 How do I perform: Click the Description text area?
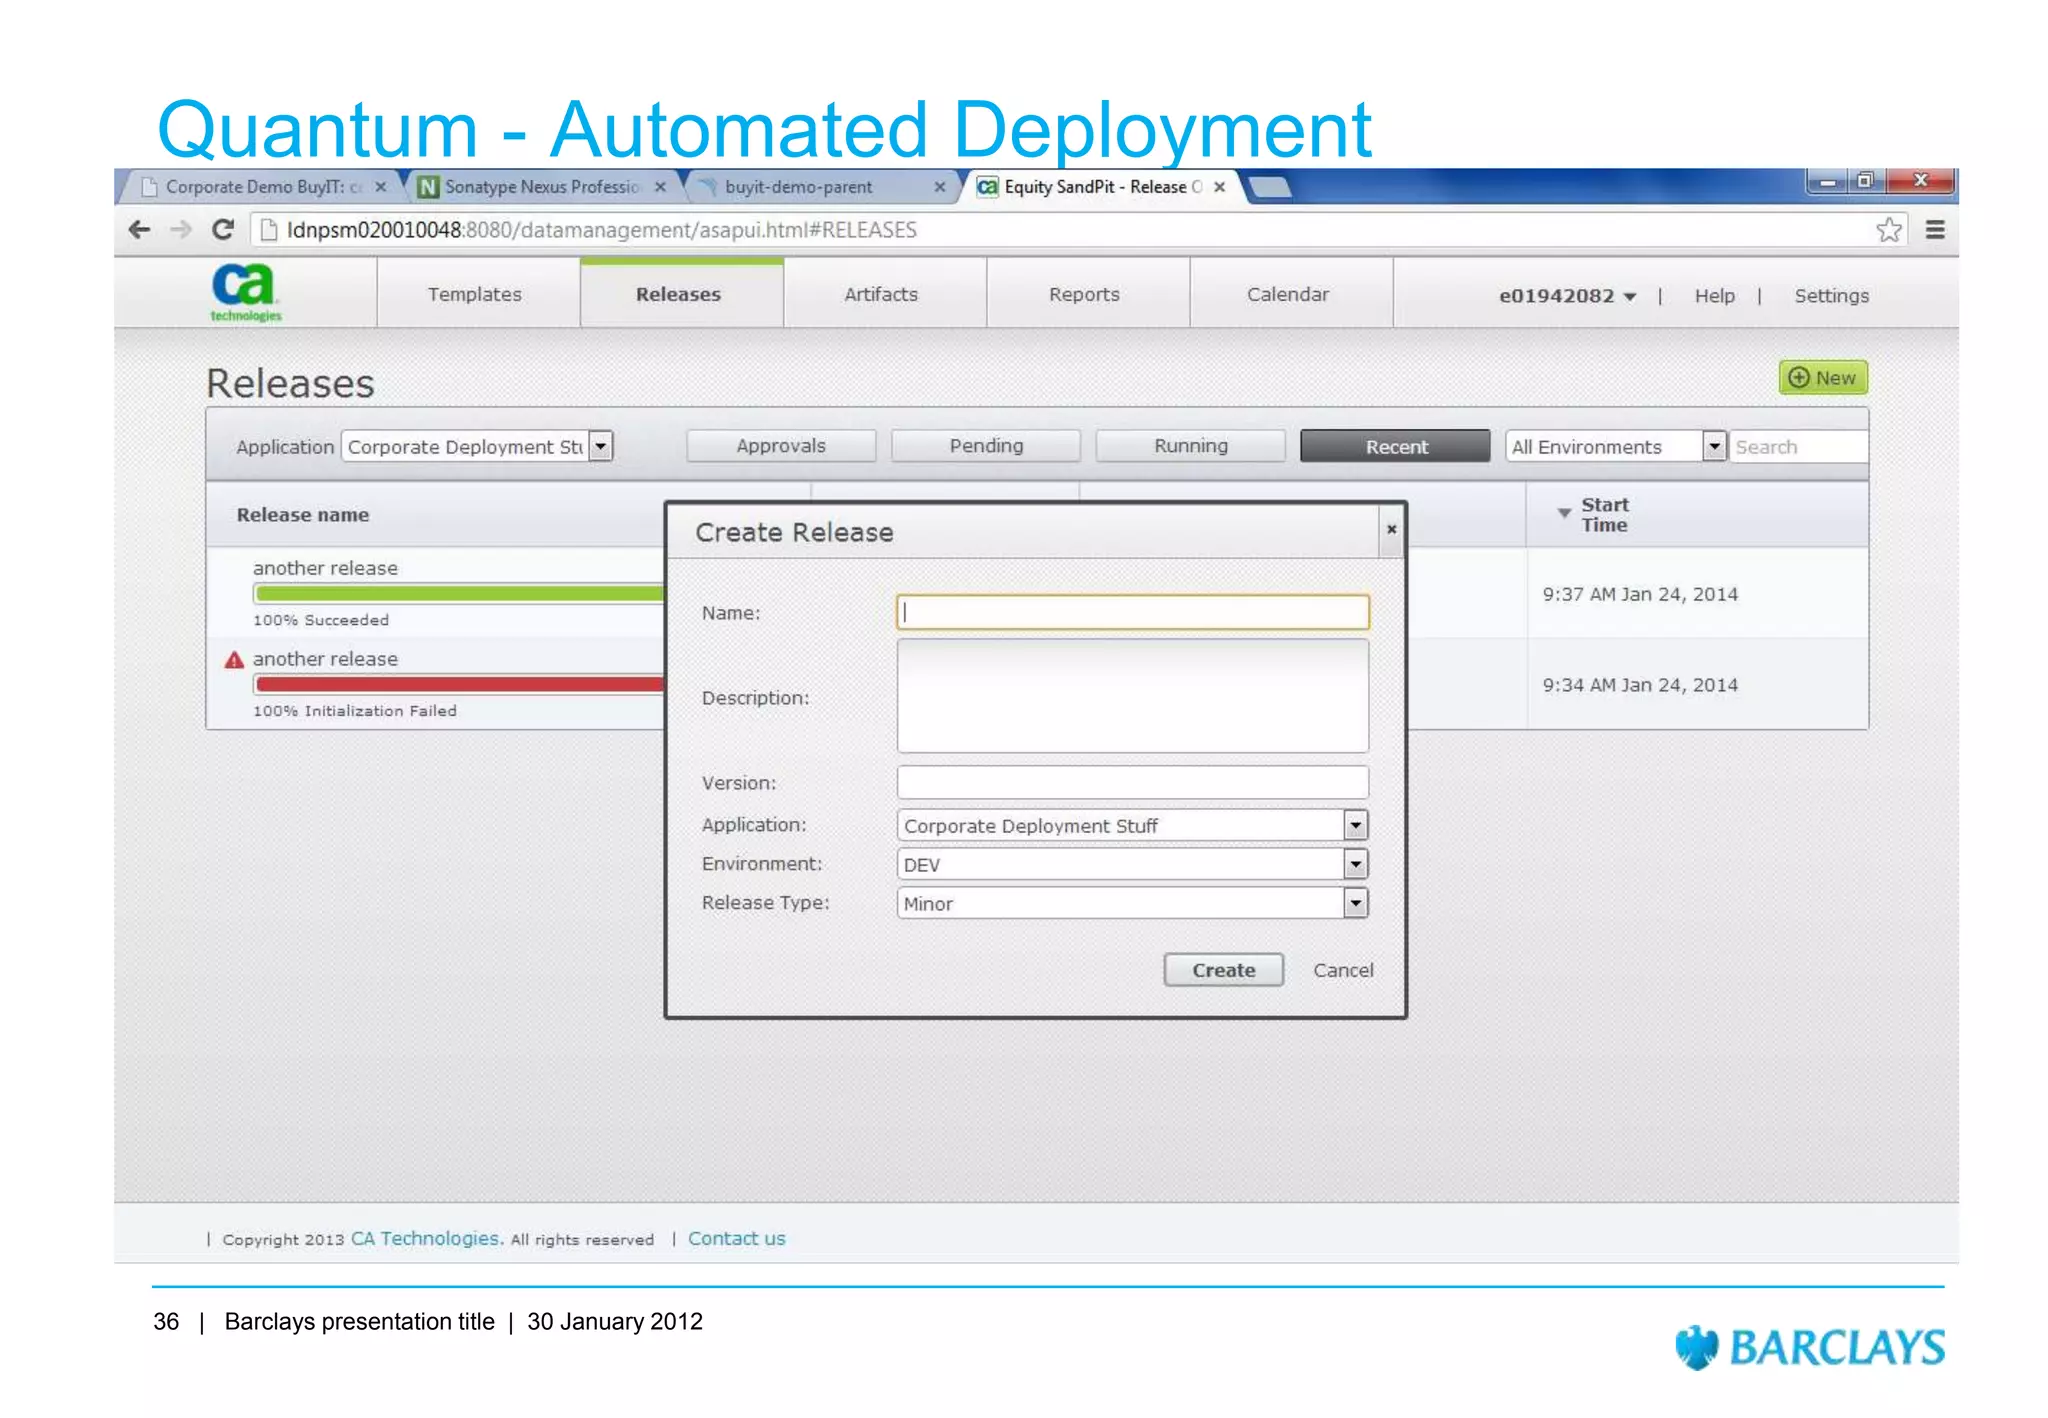pyautogui.click(x=1132, y=697)
